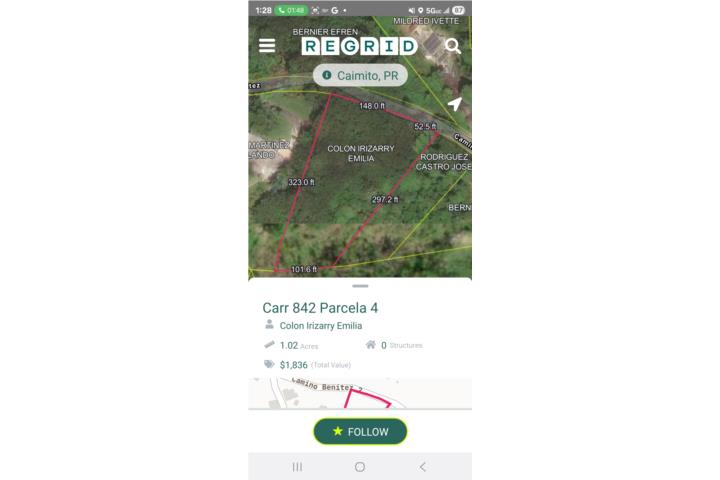720x480 pixels.
Task: Tap the REGRID logo
Action: [x=359, y=46]
